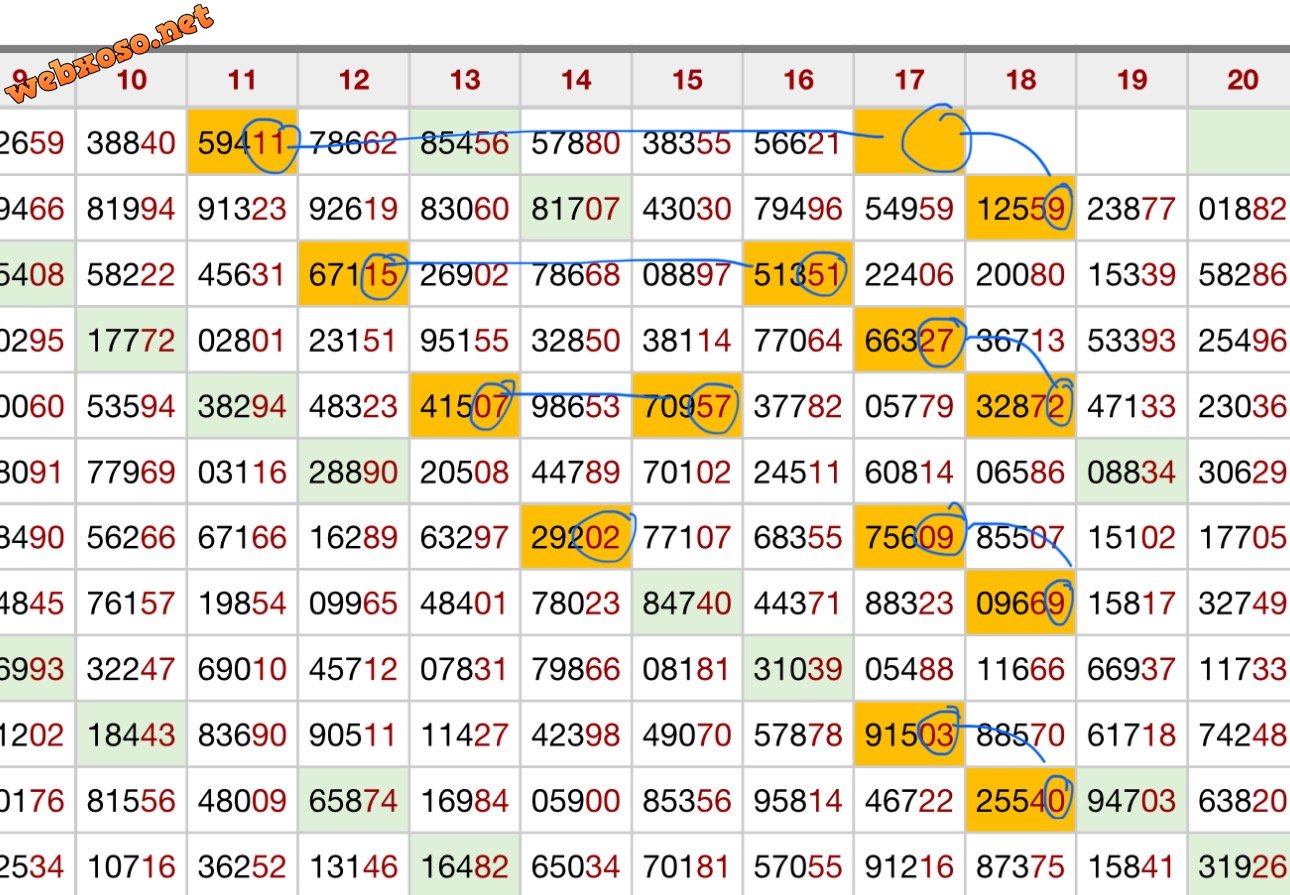Select the circled number 29202
This screenshot has height=895, width=1290.
pos(576,538)
